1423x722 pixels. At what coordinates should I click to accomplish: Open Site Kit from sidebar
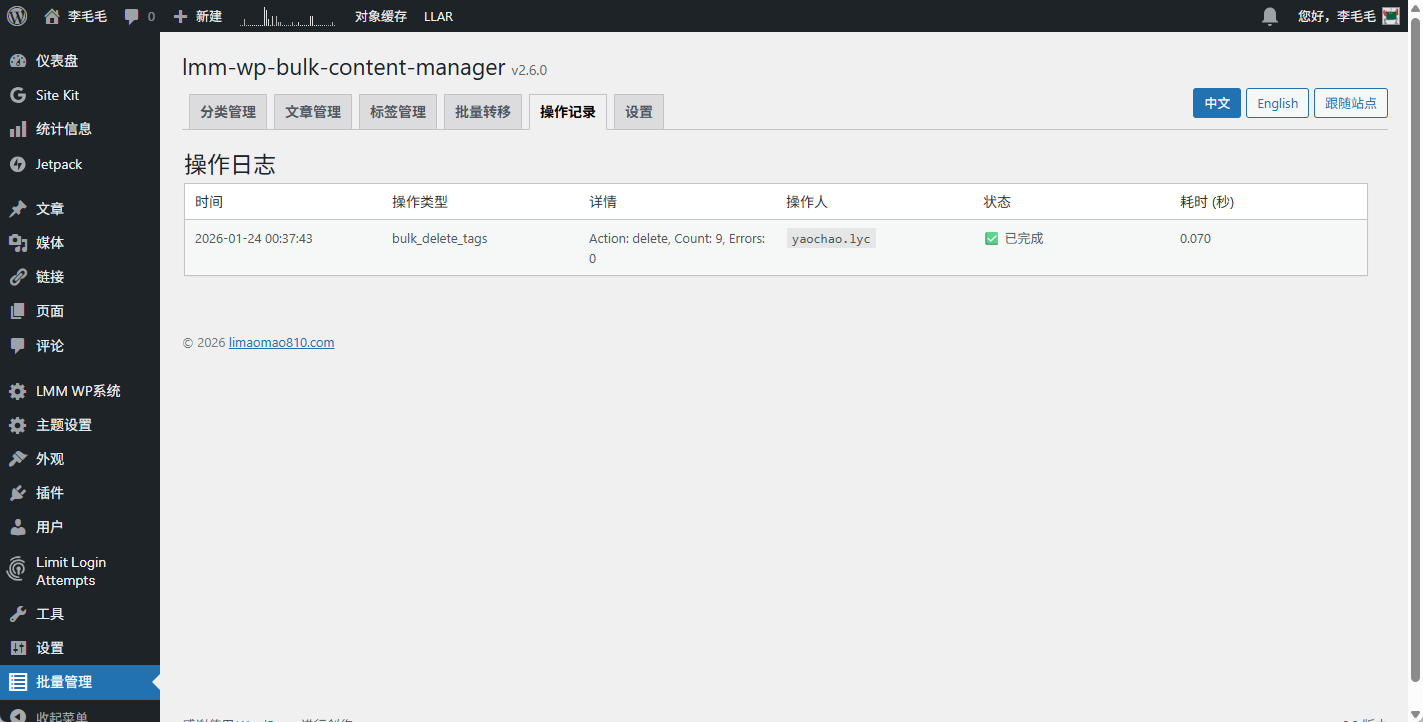point(57,95)
